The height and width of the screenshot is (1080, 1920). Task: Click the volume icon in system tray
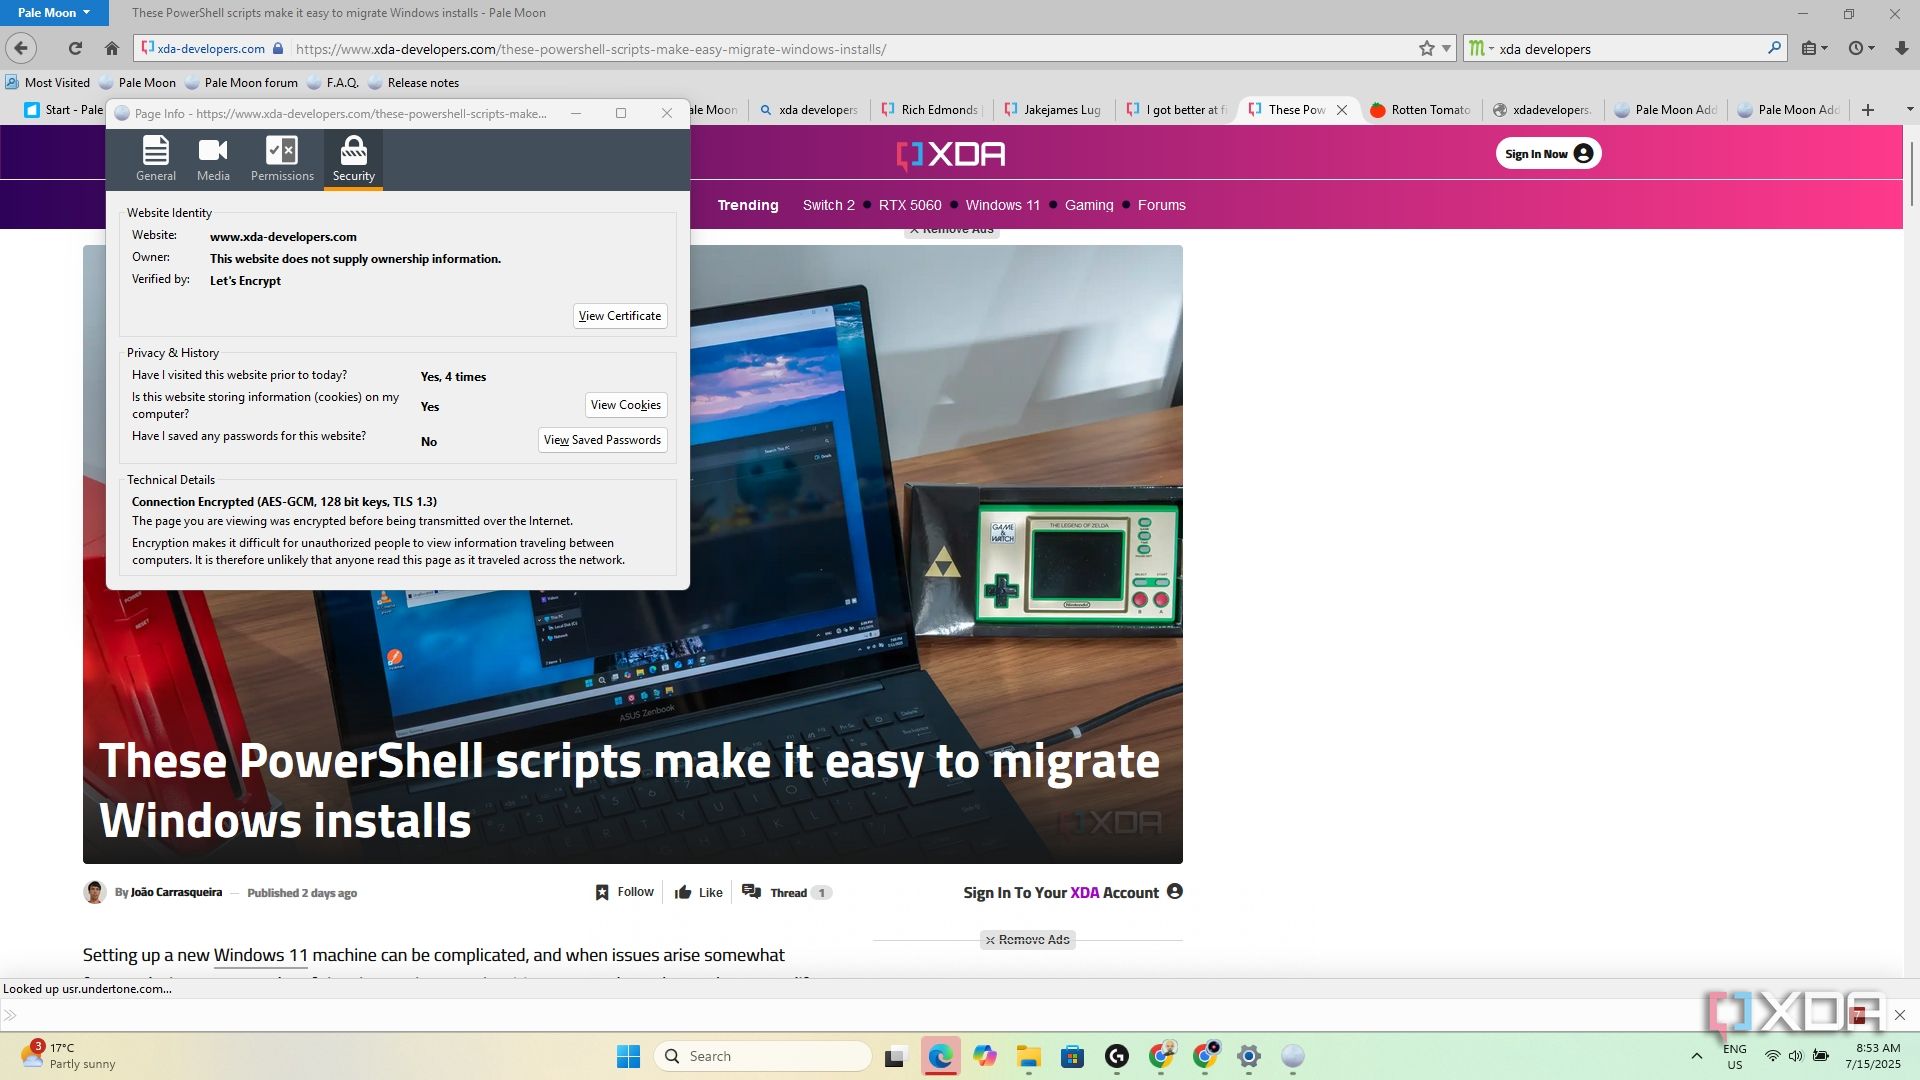coord(1796,1056)
